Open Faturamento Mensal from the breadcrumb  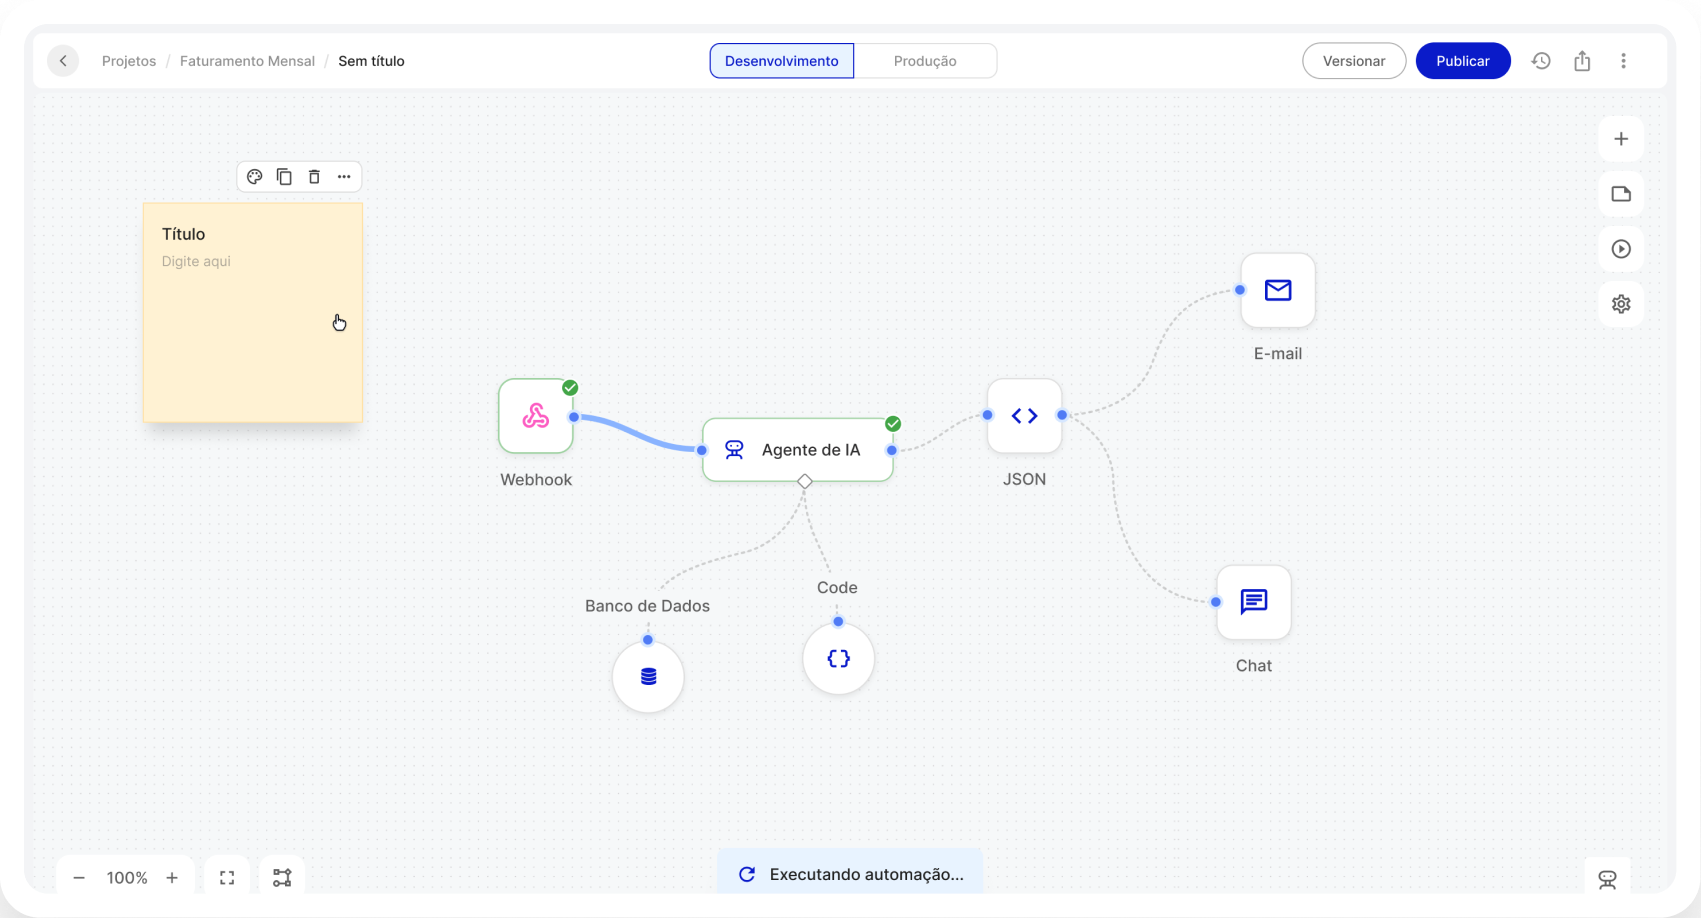click(x=247, y=60)
